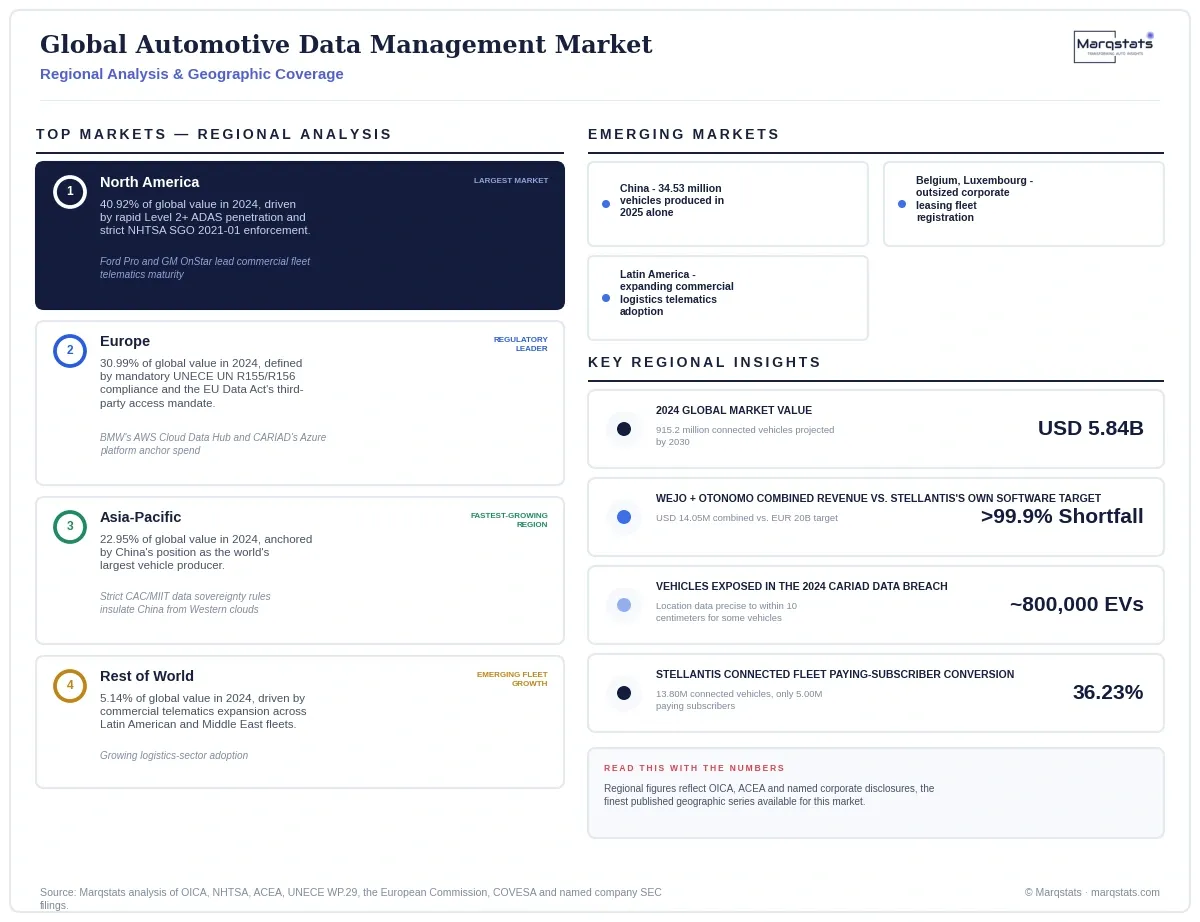Click the REGULATORY LEADER tag
The width and height of the screenshot is (1200, 922).
521,344
